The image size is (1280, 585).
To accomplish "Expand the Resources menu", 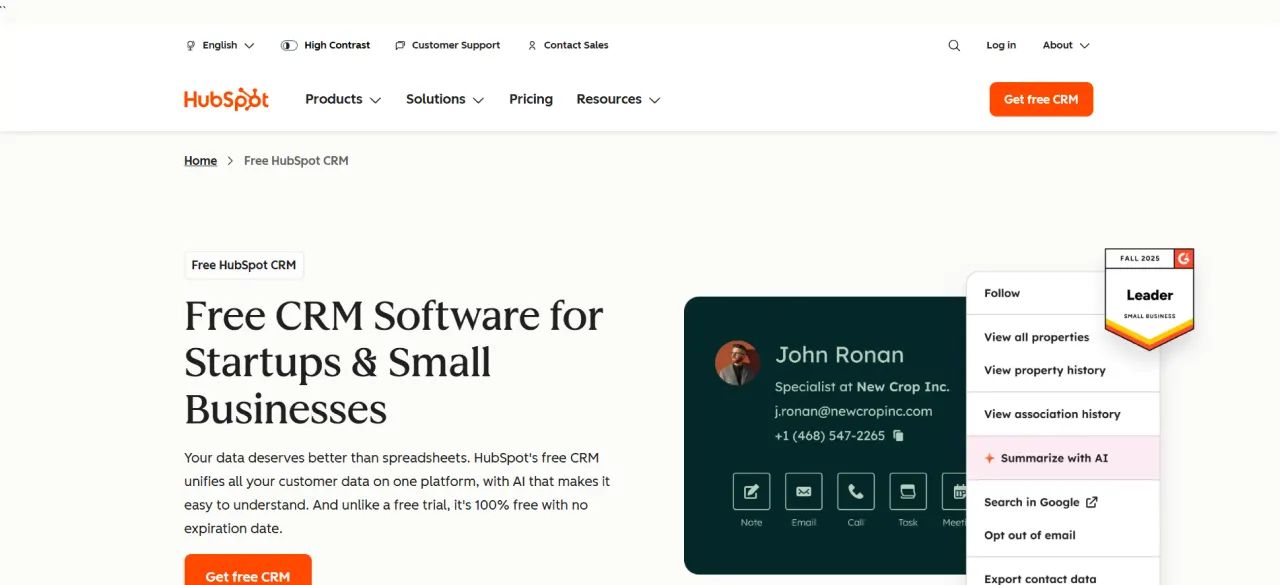I will tap(617, 99).
